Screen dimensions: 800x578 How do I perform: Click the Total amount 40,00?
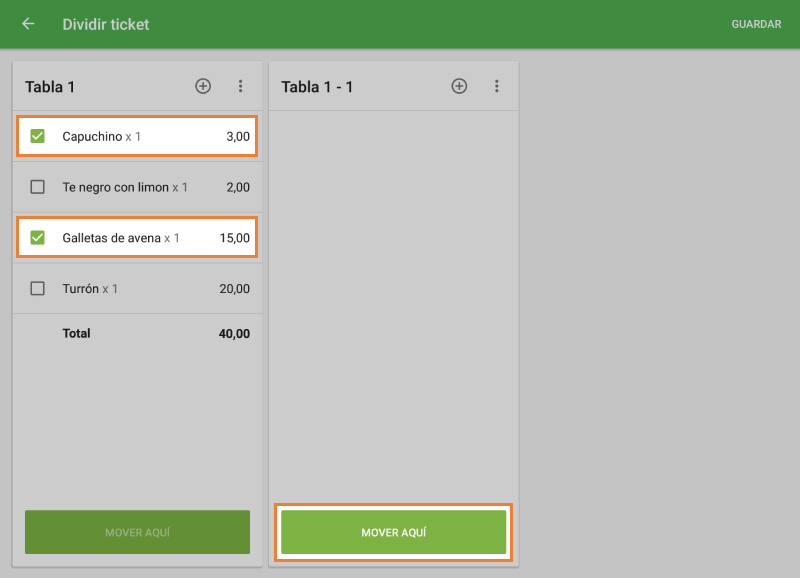pyautogui.click(x=234, y=334)
